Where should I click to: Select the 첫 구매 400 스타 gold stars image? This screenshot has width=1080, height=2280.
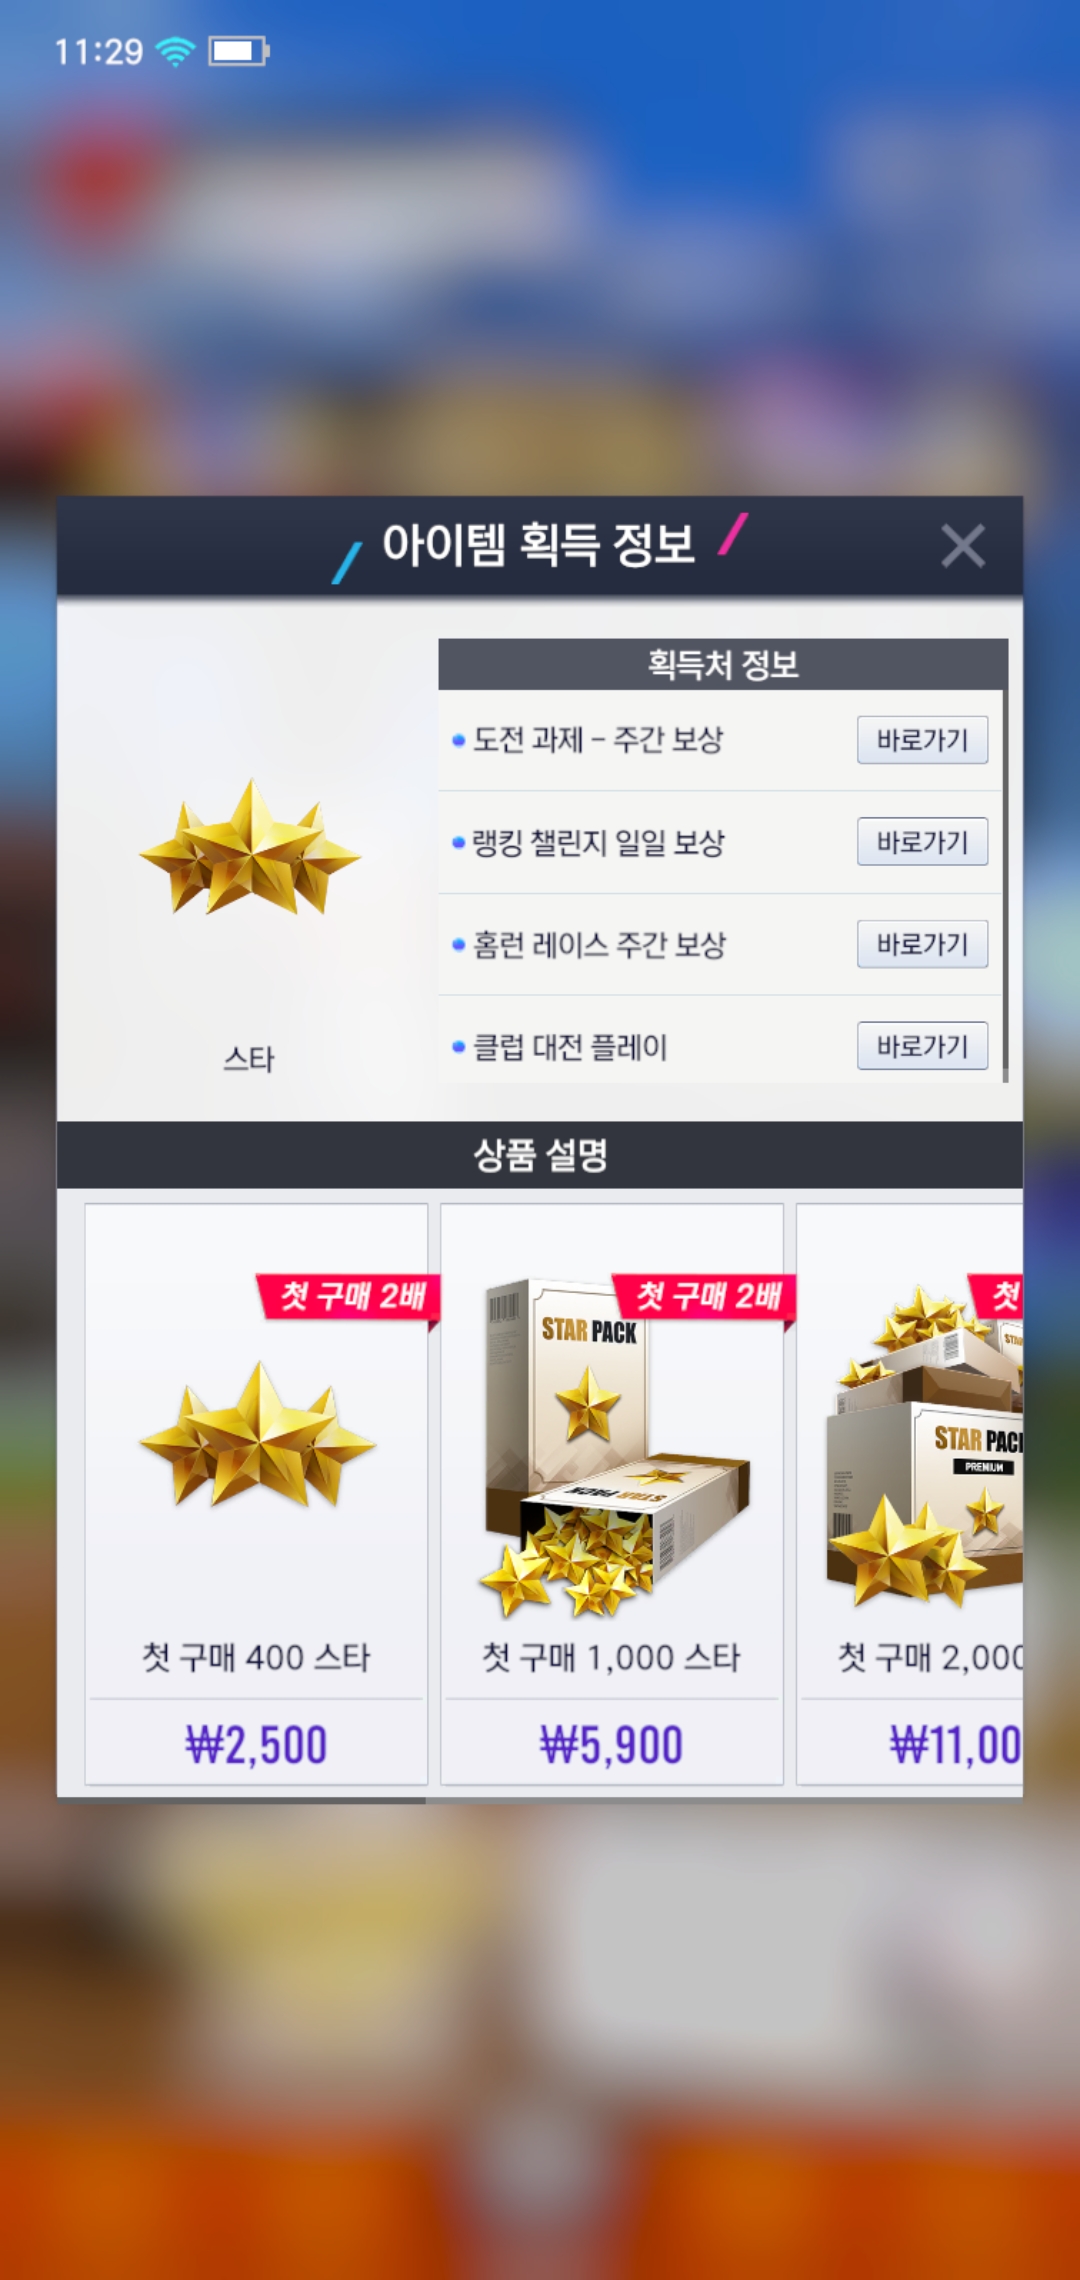point(257,1434)
